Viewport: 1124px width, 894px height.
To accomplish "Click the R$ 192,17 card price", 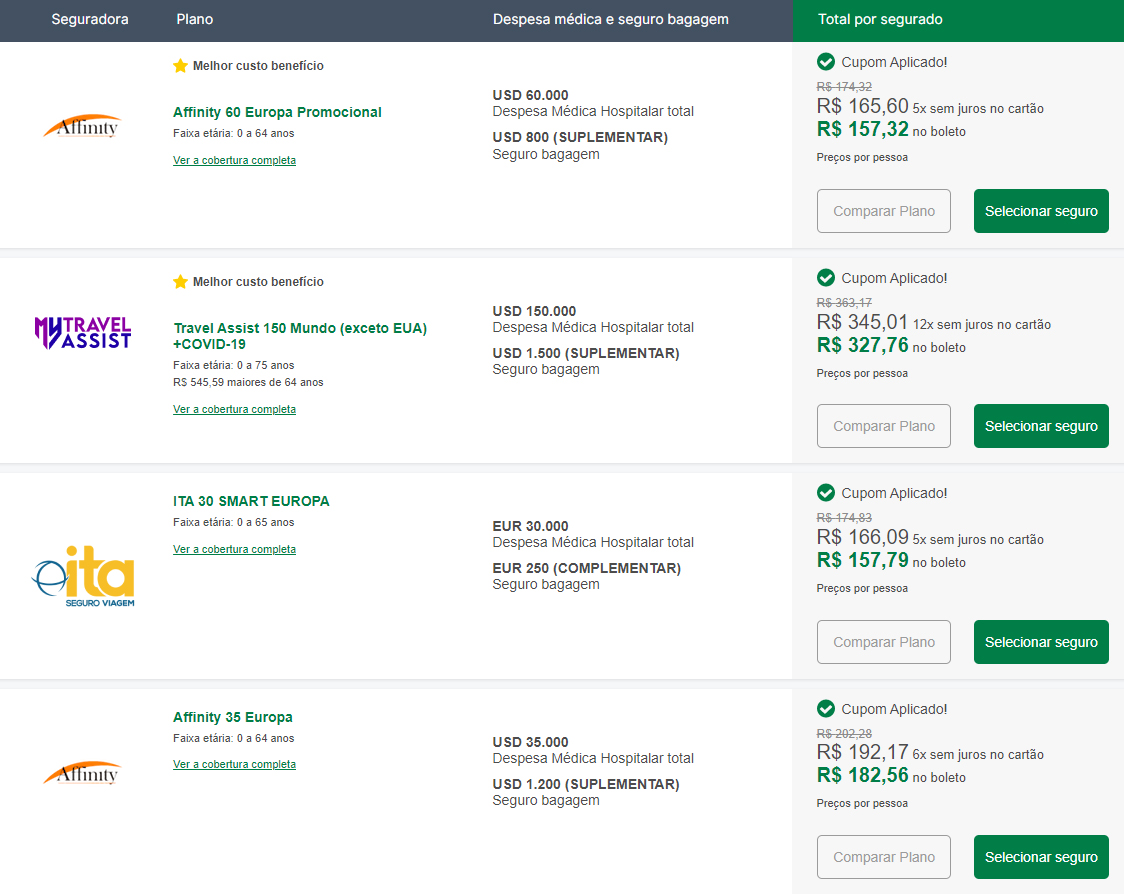I will 862,752.
